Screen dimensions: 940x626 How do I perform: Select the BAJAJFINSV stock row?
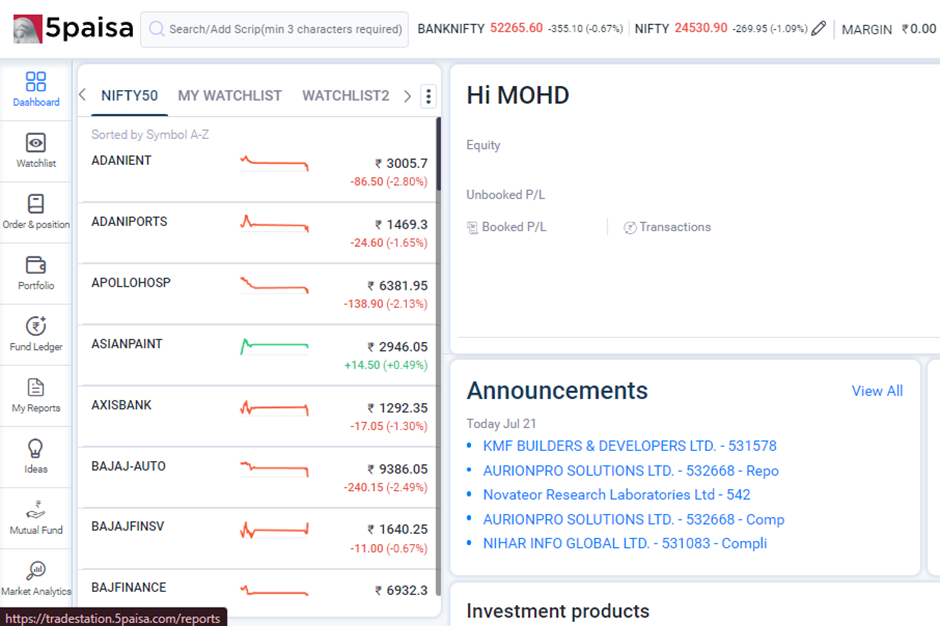(x=259, y=538)
